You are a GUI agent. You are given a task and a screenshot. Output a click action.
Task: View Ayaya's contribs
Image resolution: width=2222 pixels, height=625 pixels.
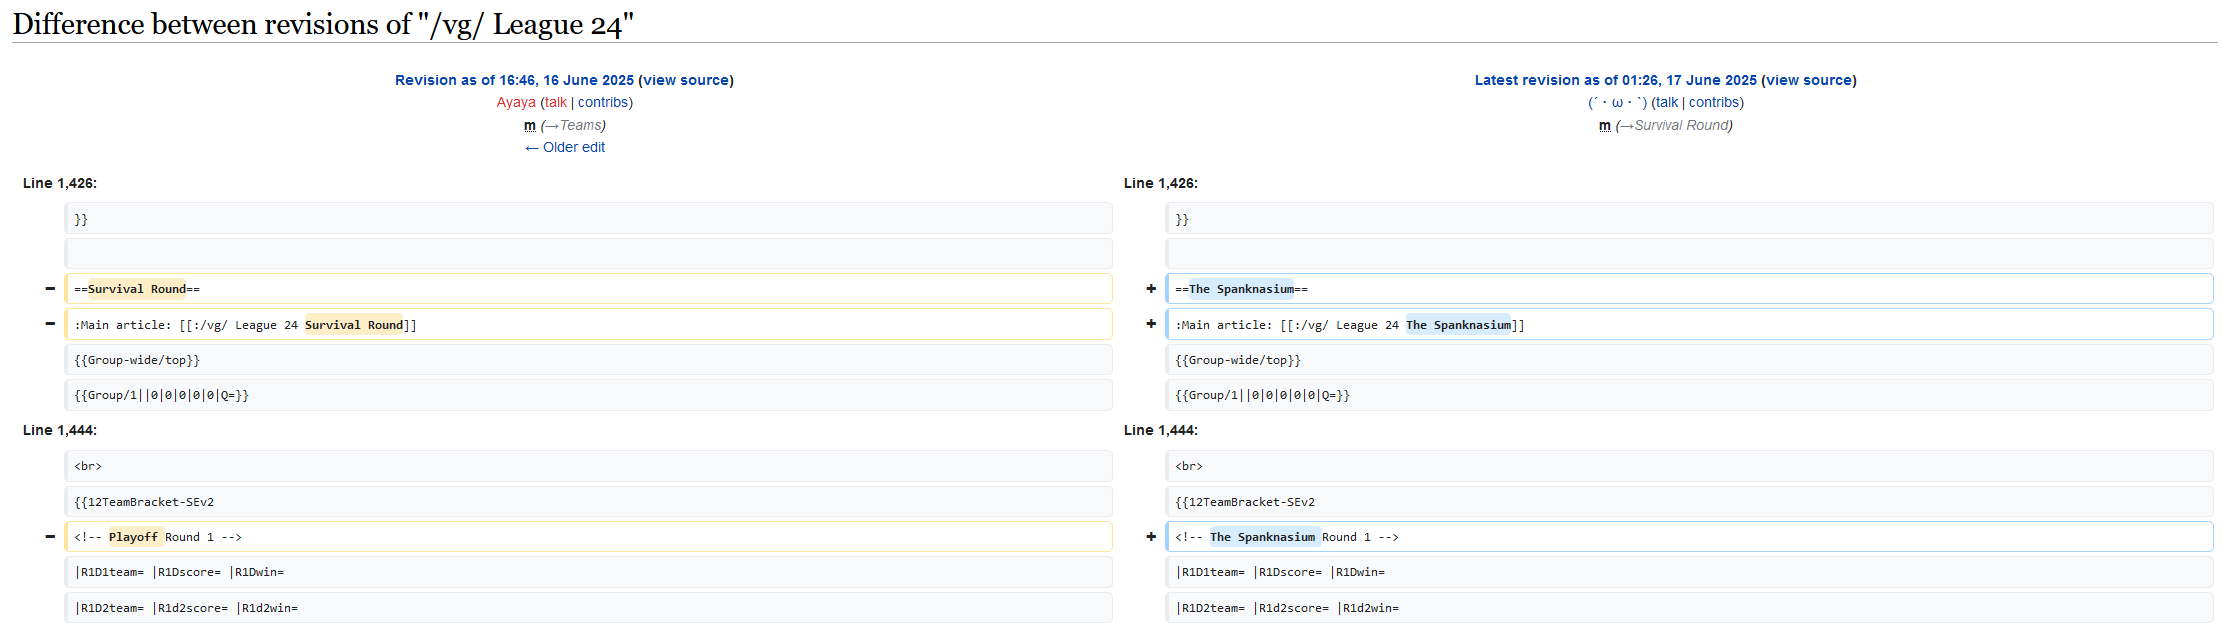[603, 102]
